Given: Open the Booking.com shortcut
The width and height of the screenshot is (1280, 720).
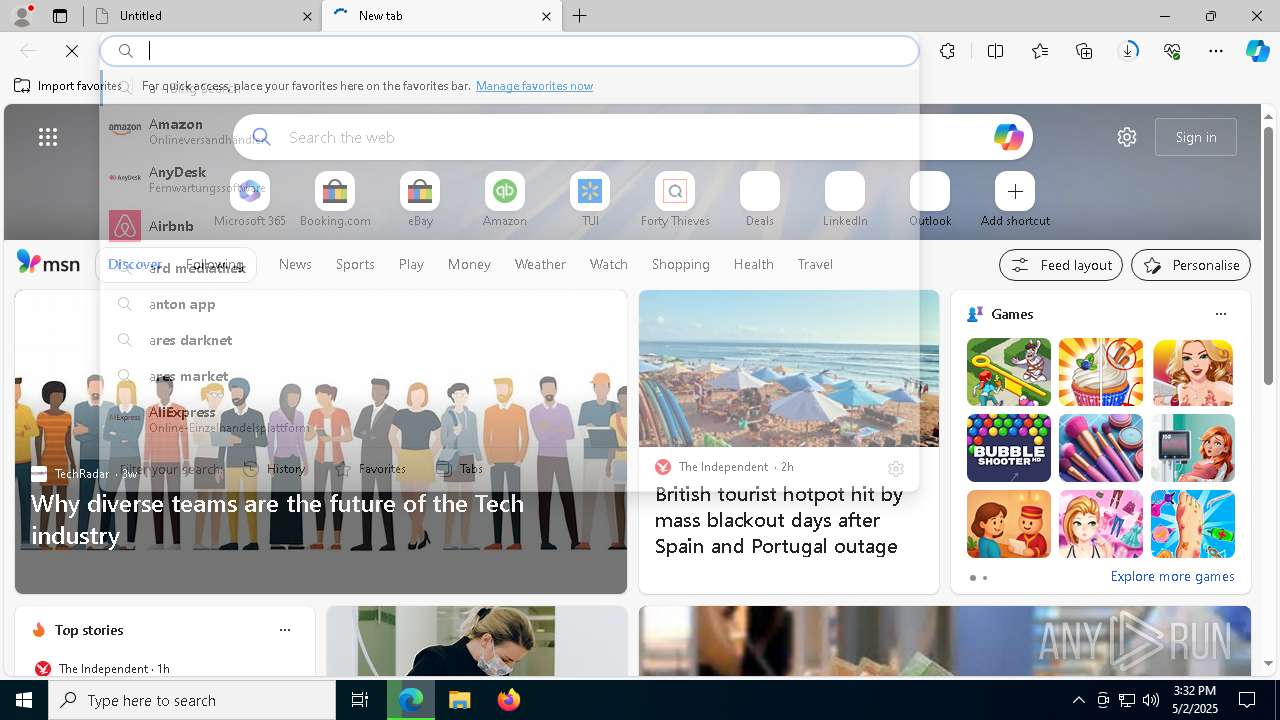Looking at the screenshot, I should (335, 200).
